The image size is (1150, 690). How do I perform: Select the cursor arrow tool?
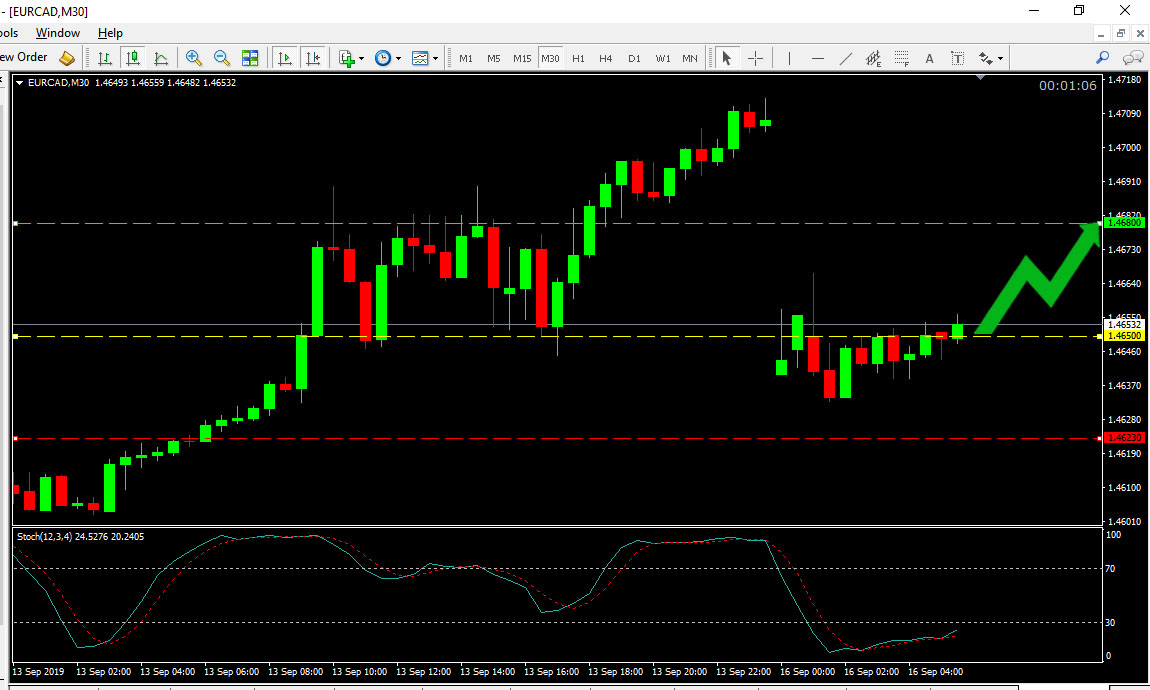point(727,58)
